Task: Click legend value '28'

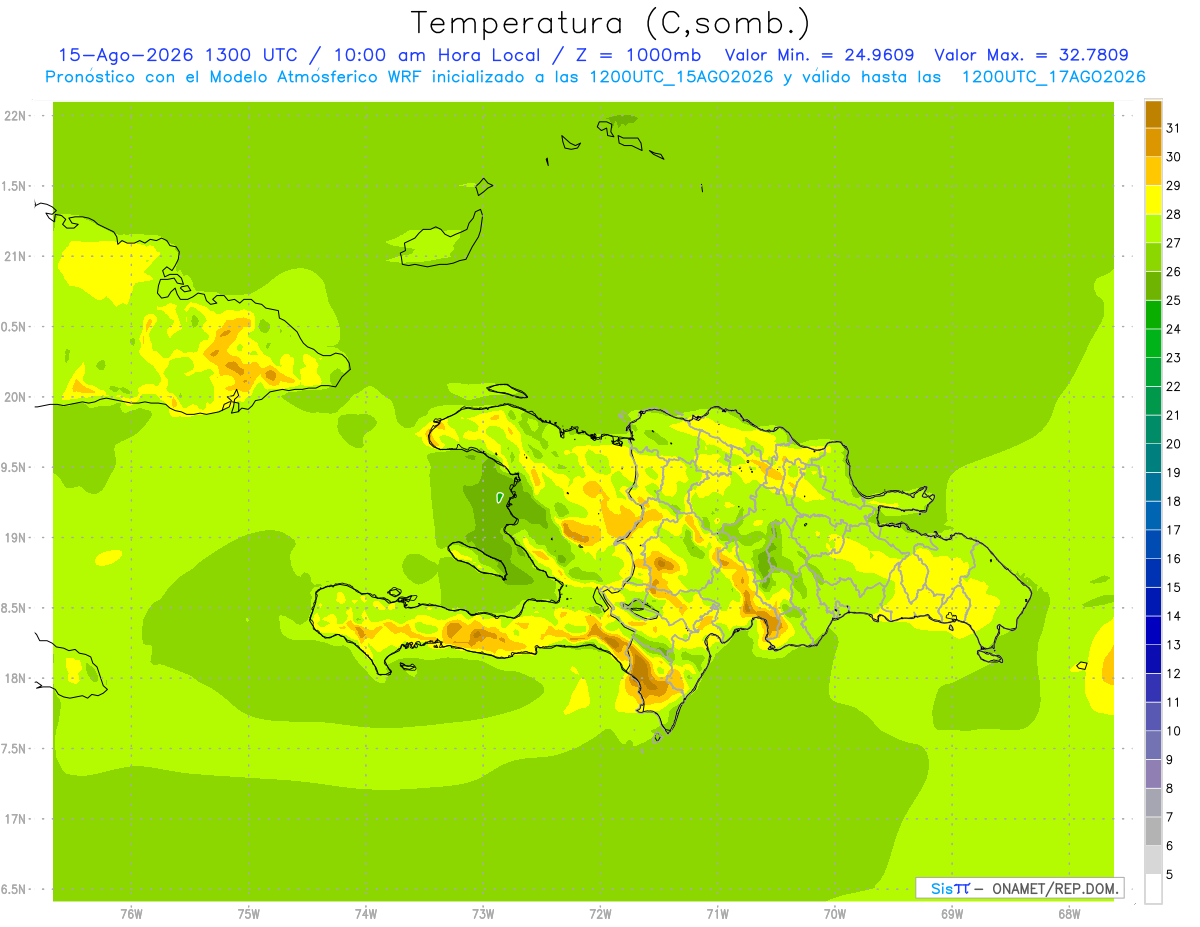Action: [x=1174, y=214]
